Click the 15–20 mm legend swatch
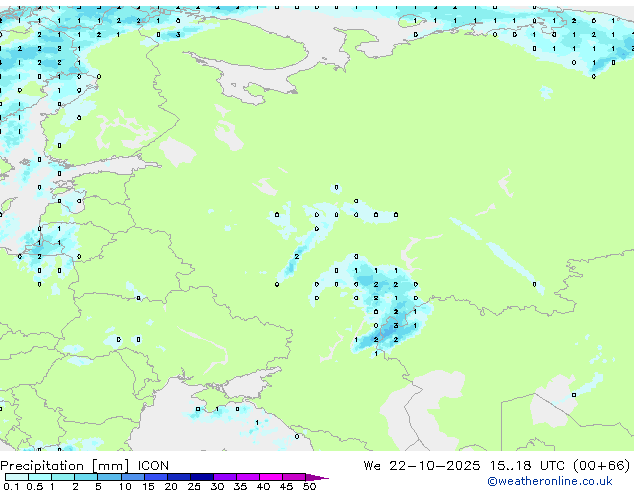The width and height of the screenshot is (634, 490). [156, 477]
